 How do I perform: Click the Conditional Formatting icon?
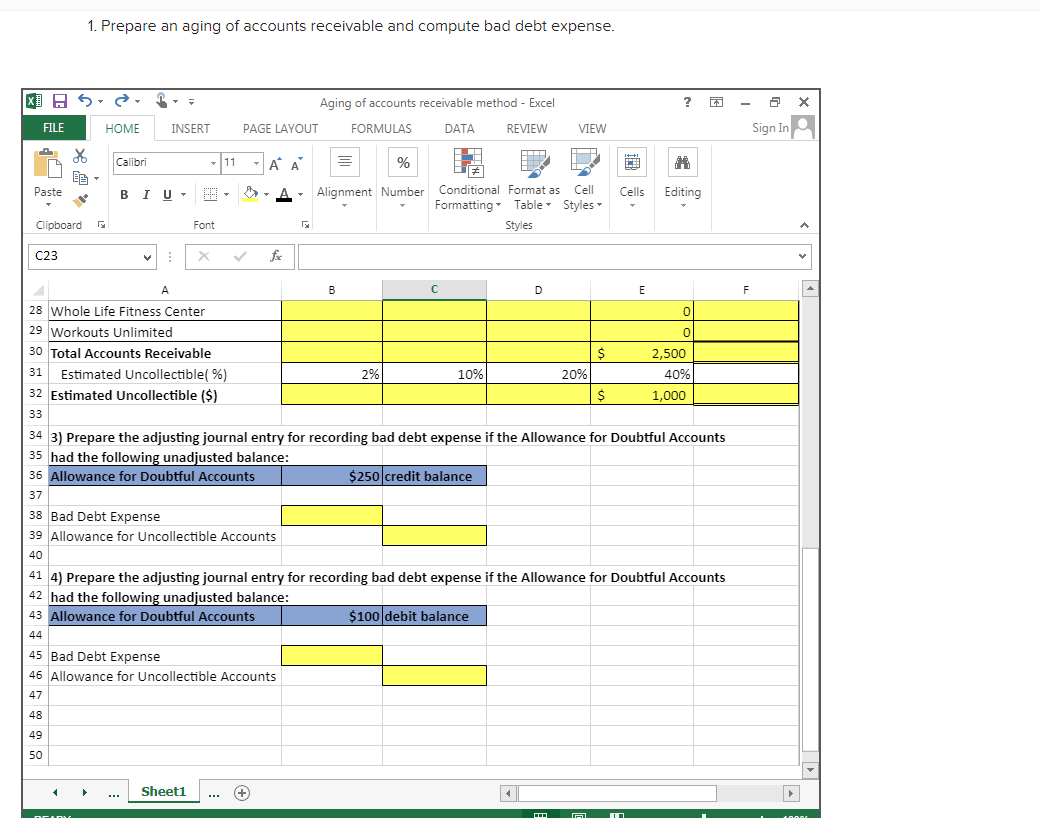coord(468,163)
